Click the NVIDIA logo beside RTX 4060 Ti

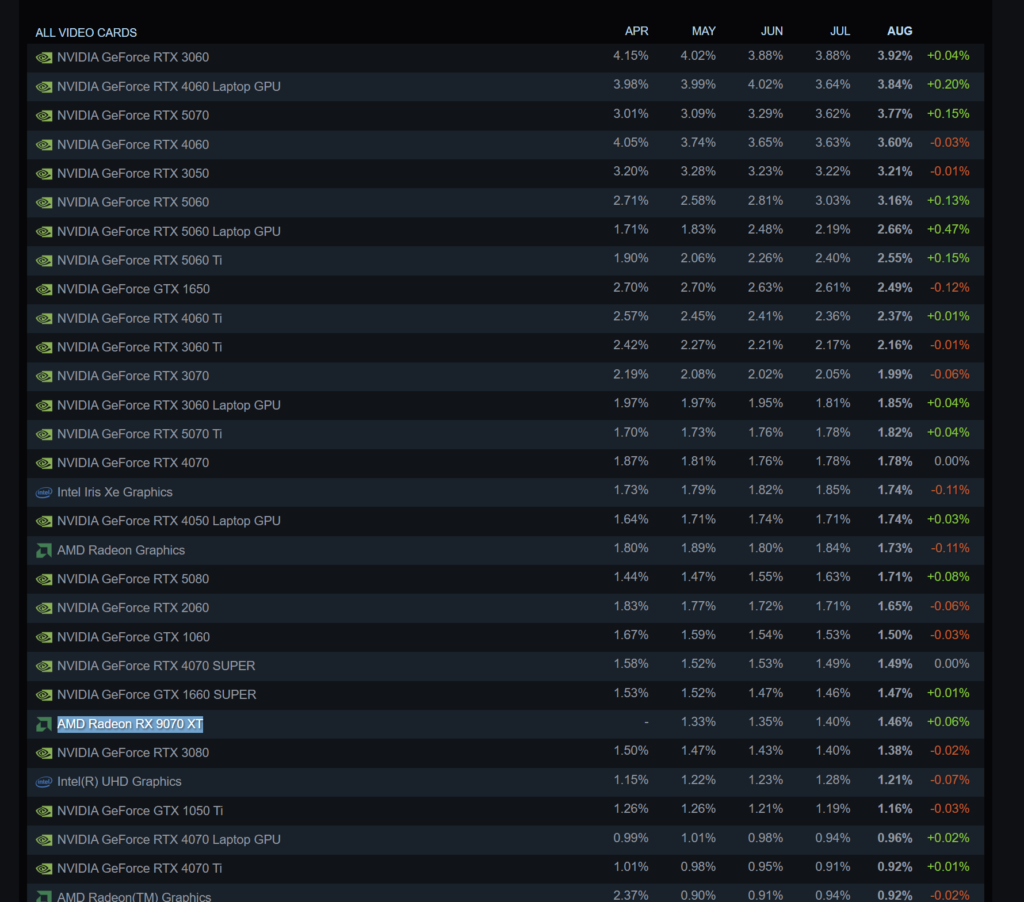[44, 319]
